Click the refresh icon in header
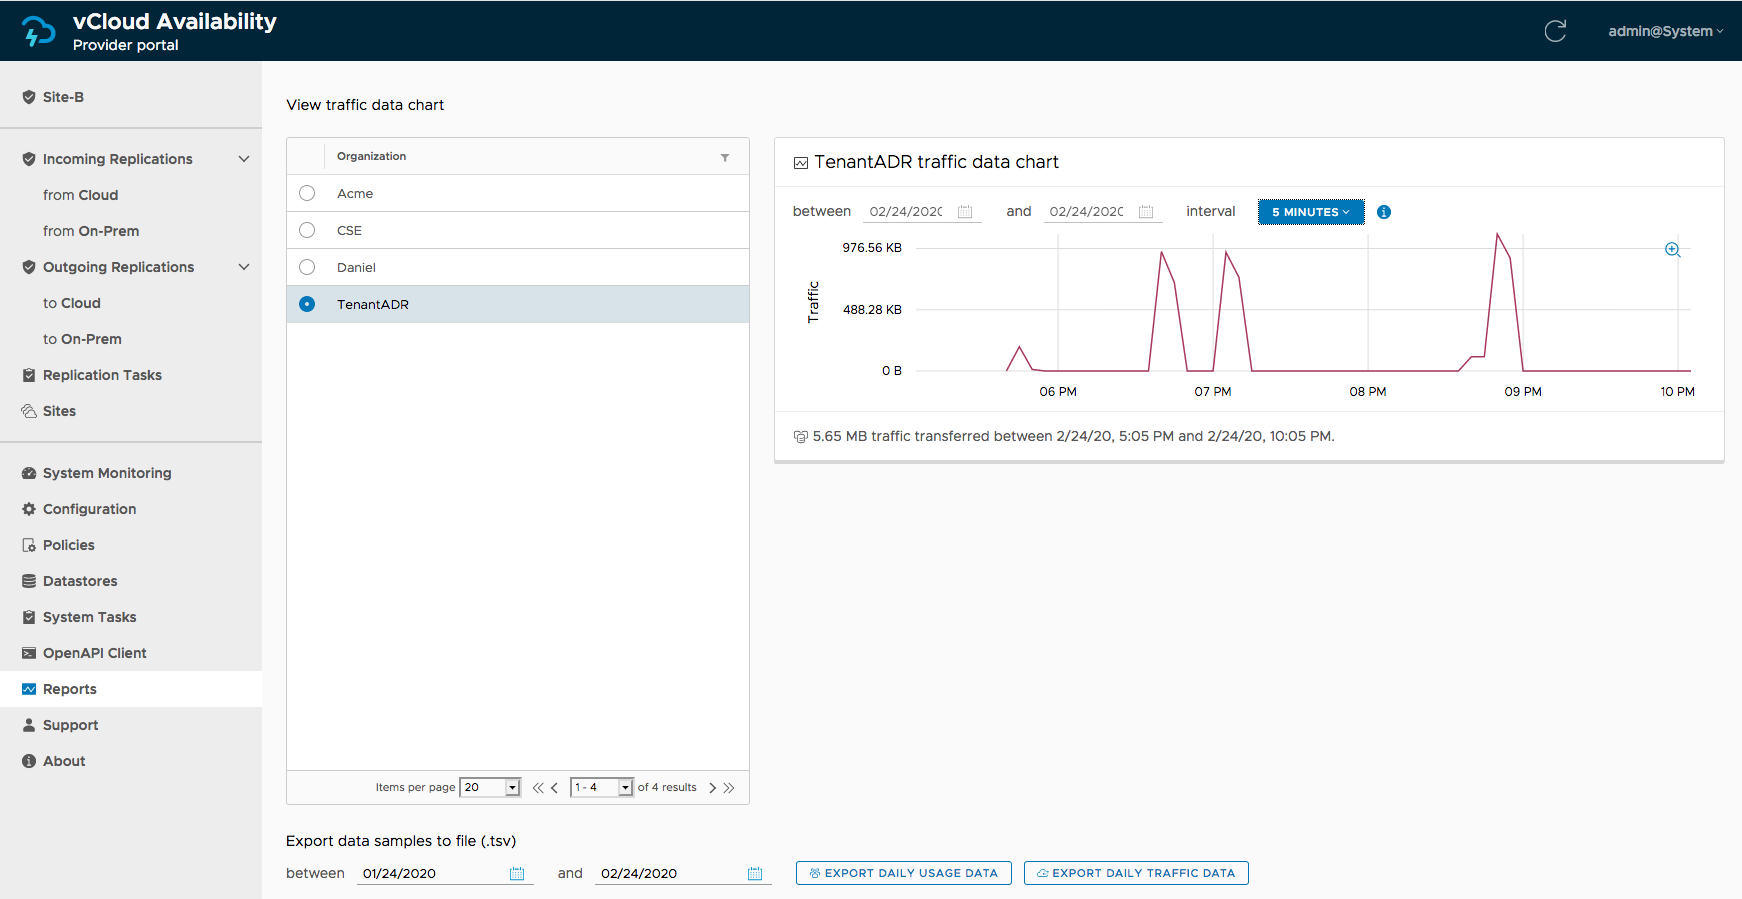The image size is (1742, 899). pos(1555,31)
